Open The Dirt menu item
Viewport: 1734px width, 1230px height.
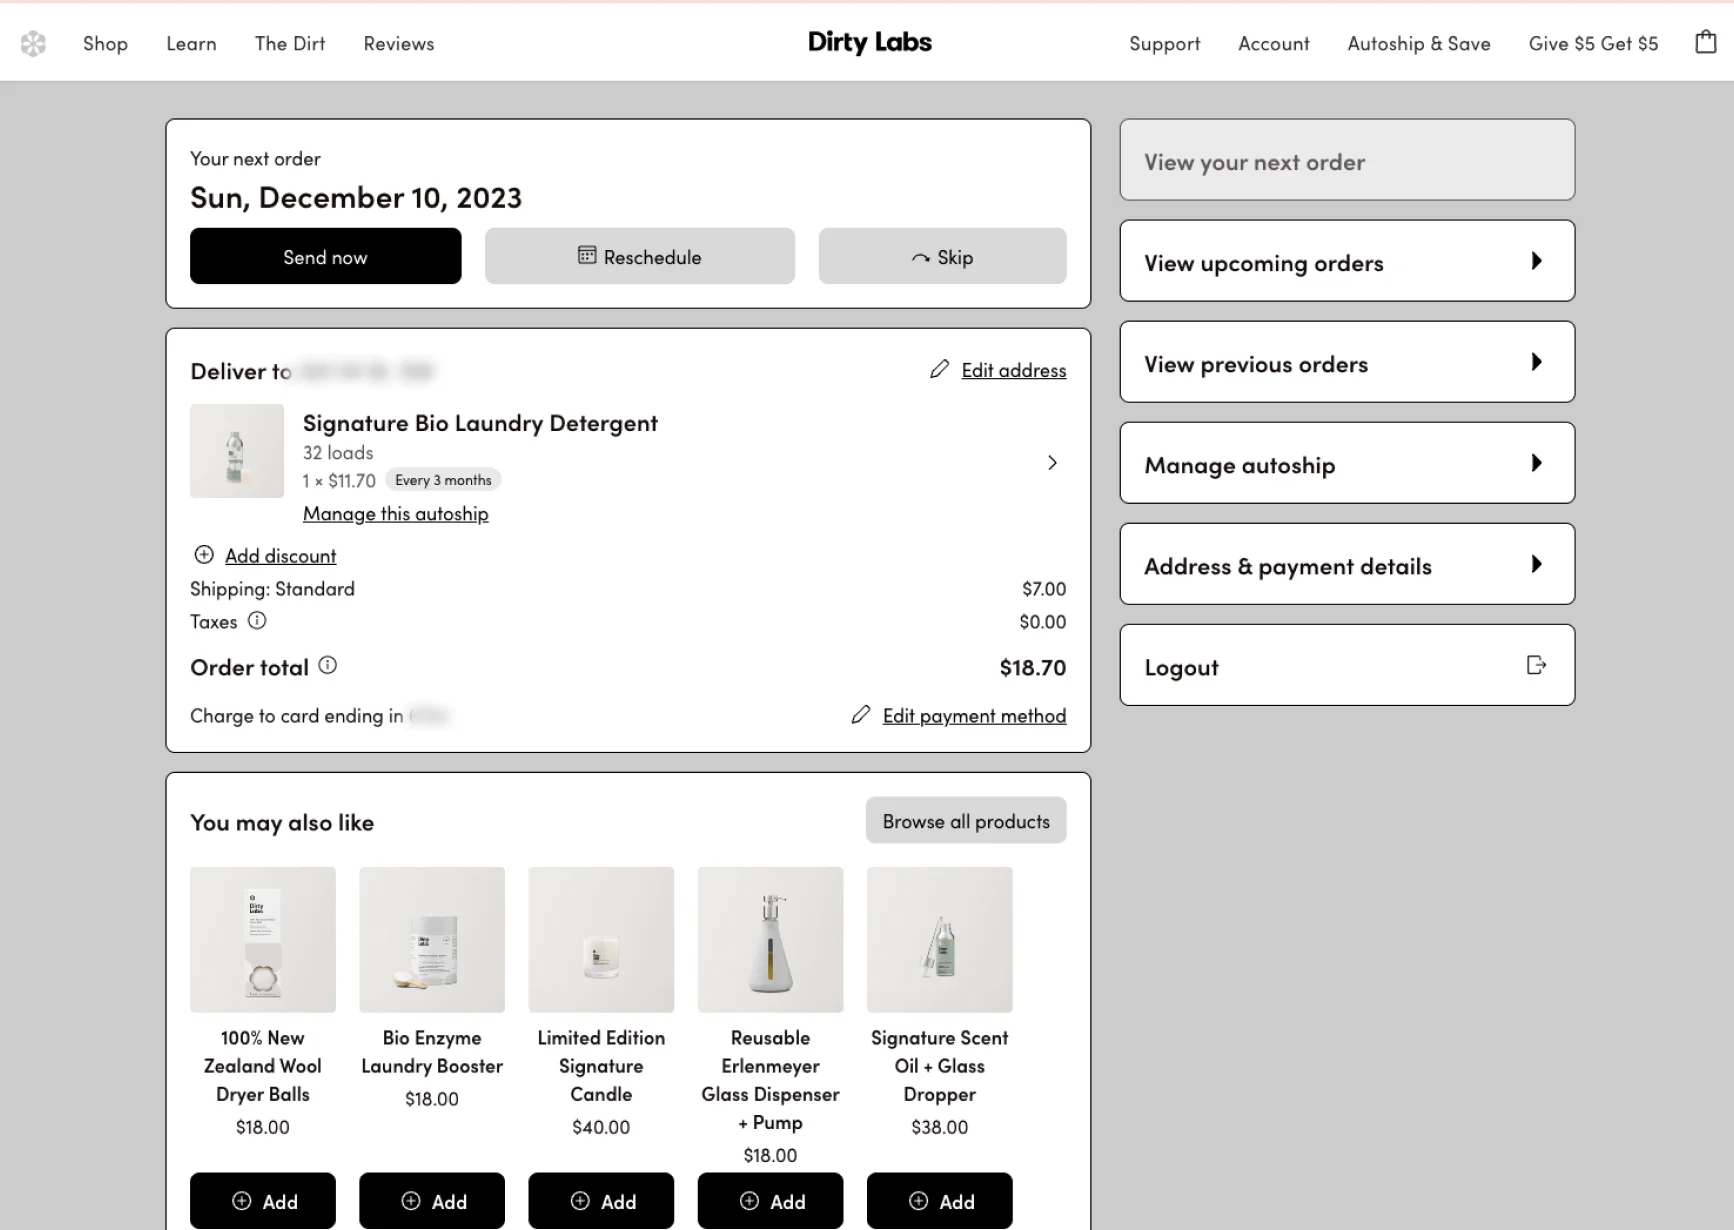pyautogui.click(x=290, y=43)
